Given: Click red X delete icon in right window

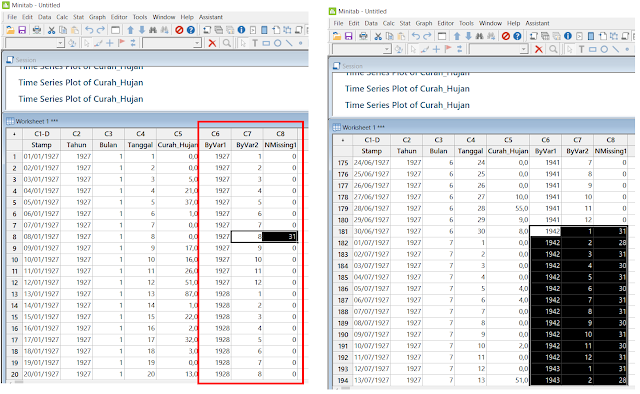Looking at the screenshot, I should coord(539,49).
